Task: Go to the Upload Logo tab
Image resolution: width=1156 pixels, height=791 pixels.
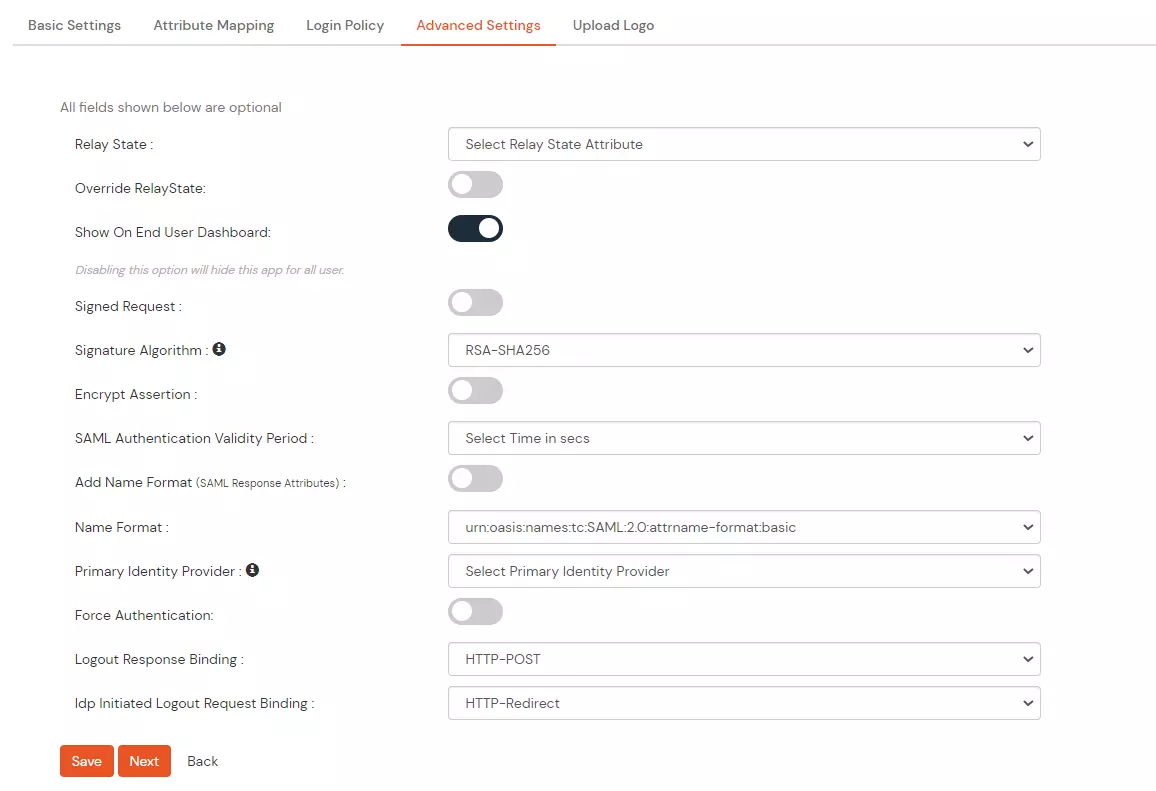Action: tap(613, 25)
